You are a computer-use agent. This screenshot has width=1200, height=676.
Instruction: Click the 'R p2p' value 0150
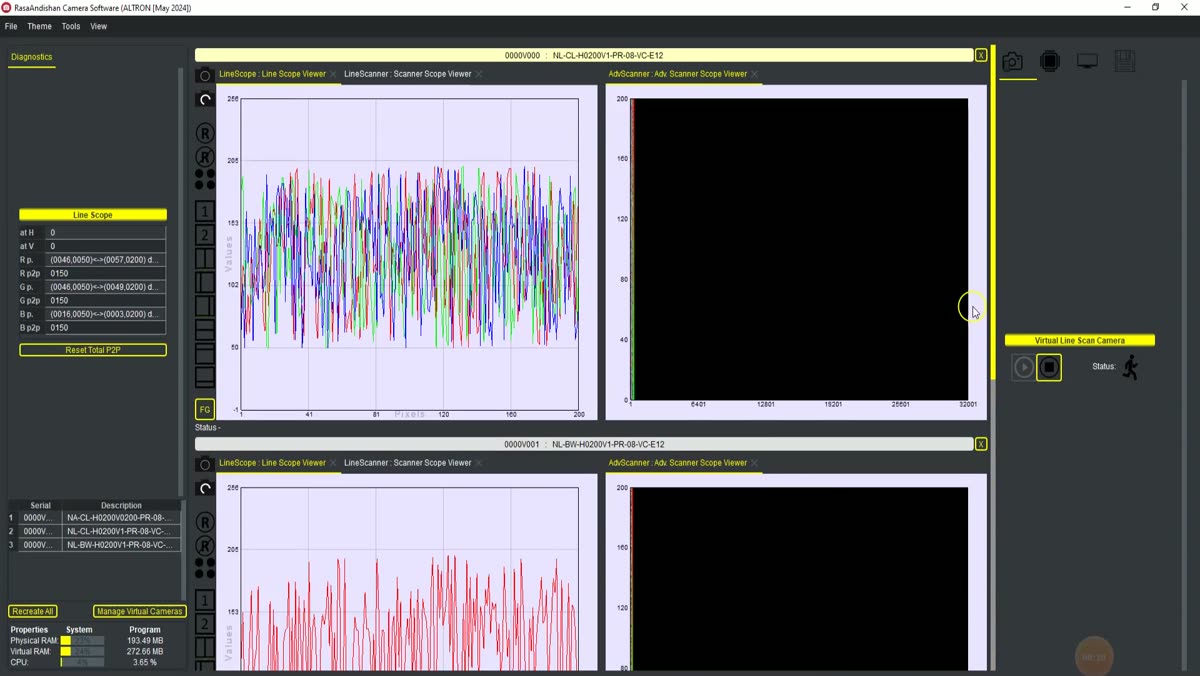[x=105, y=273]
